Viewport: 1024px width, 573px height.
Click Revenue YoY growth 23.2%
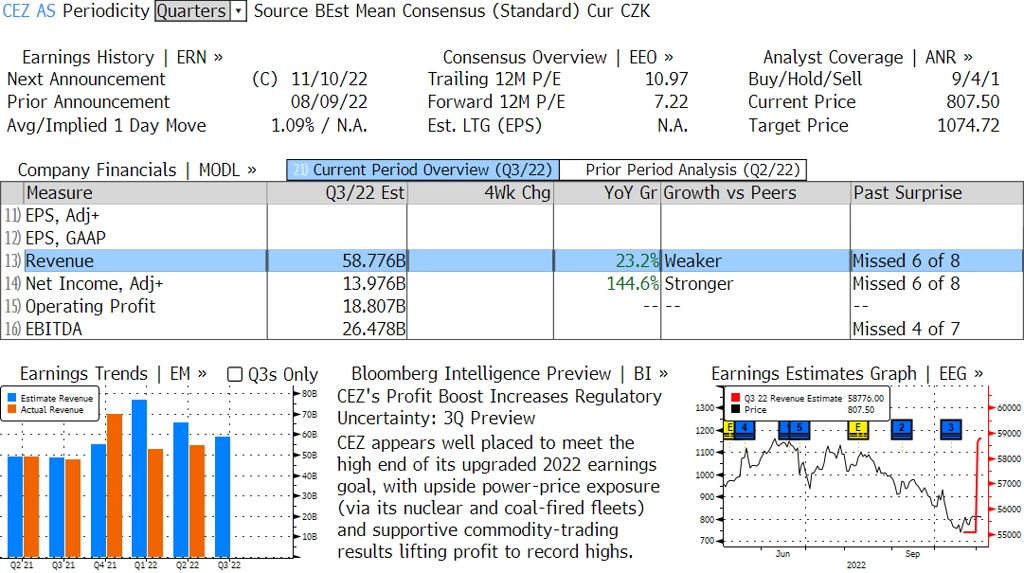[637, 261]
